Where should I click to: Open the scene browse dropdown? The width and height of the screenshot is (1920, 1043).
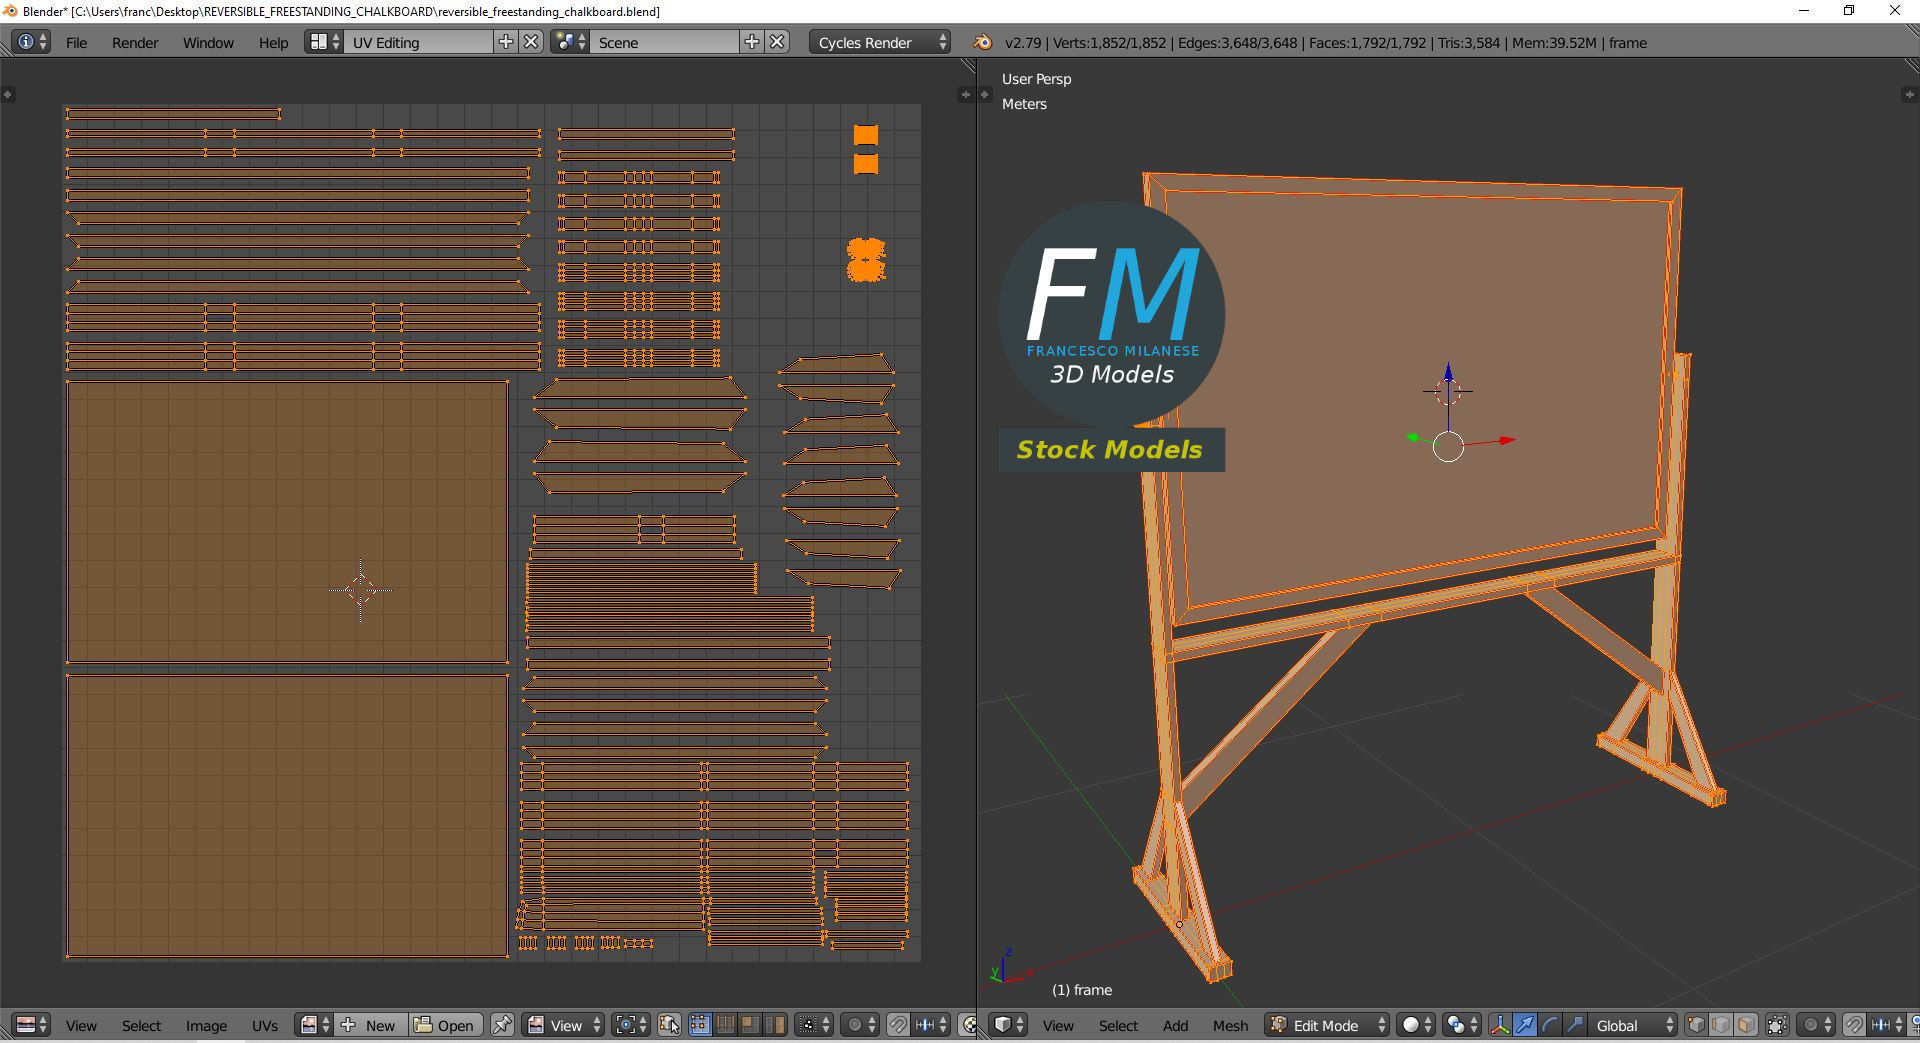[x=570, y=42]
